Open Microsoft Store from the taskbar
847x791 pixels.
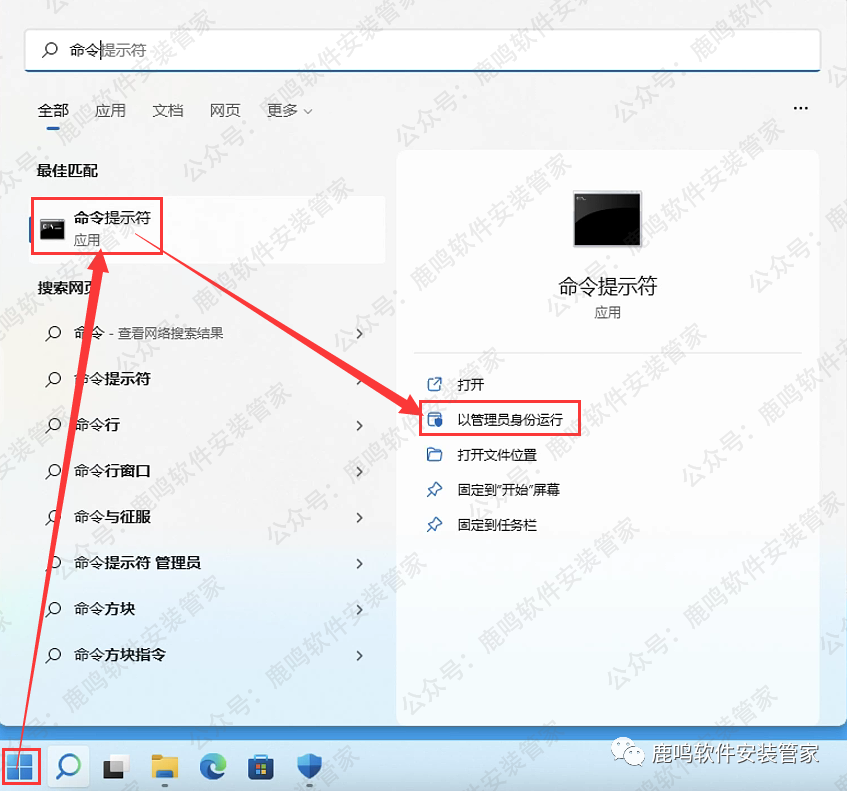click(x=259, y=765)
